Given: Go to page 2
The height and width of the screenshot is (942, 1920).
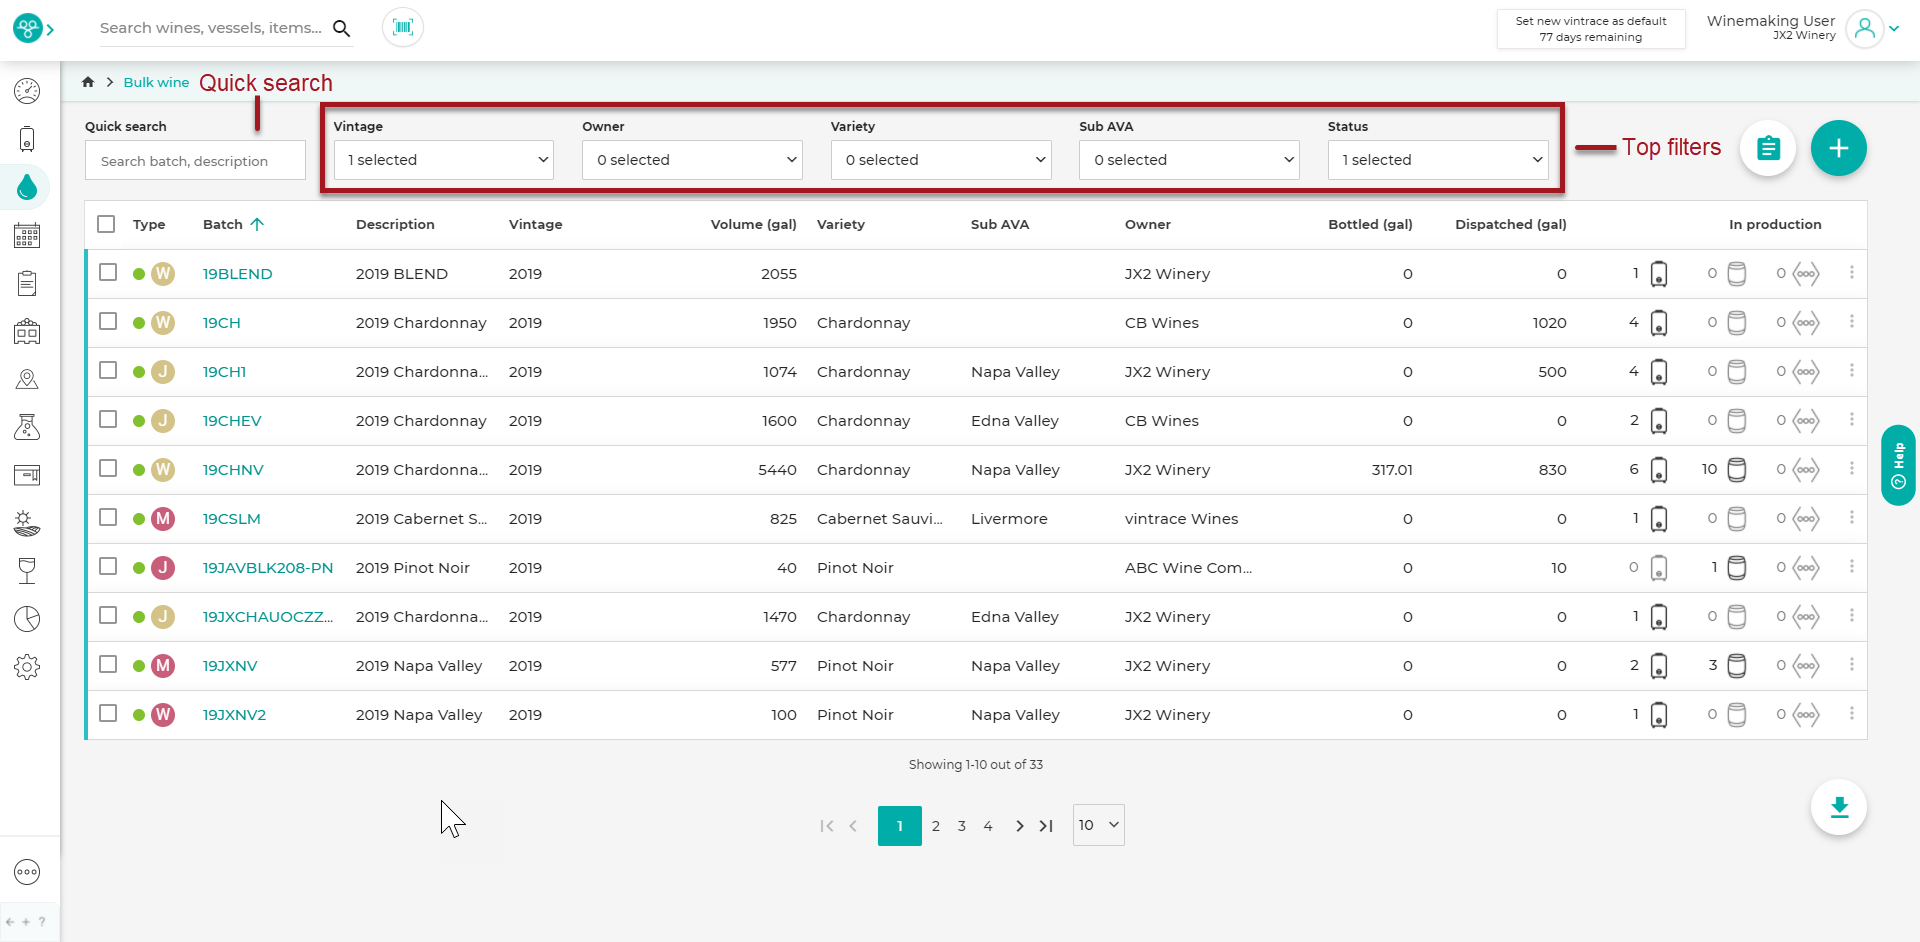Looking at the screenshot, I should point(936,826).
